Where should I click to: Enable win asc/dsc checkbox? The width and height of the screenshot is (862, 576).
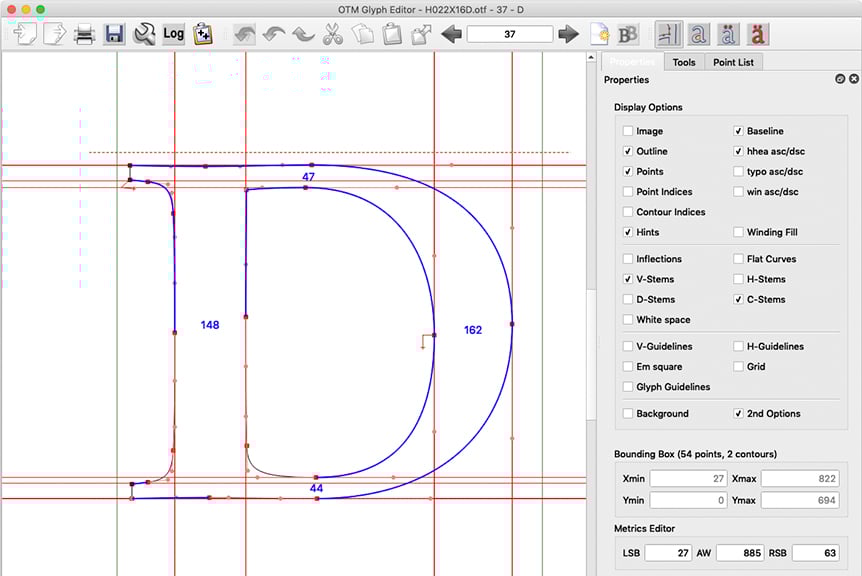pos(738,192)
